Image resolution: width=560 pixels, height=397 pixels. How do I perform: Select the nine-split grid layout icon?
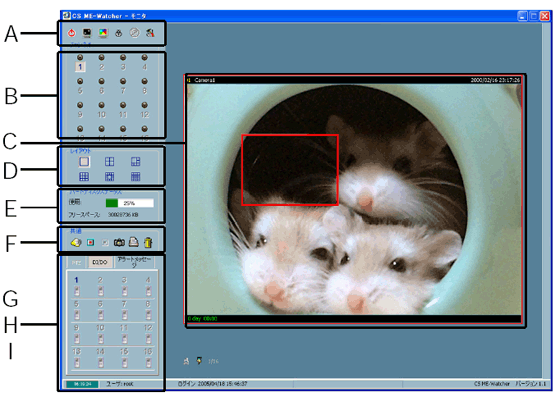[x=84, y=176]
